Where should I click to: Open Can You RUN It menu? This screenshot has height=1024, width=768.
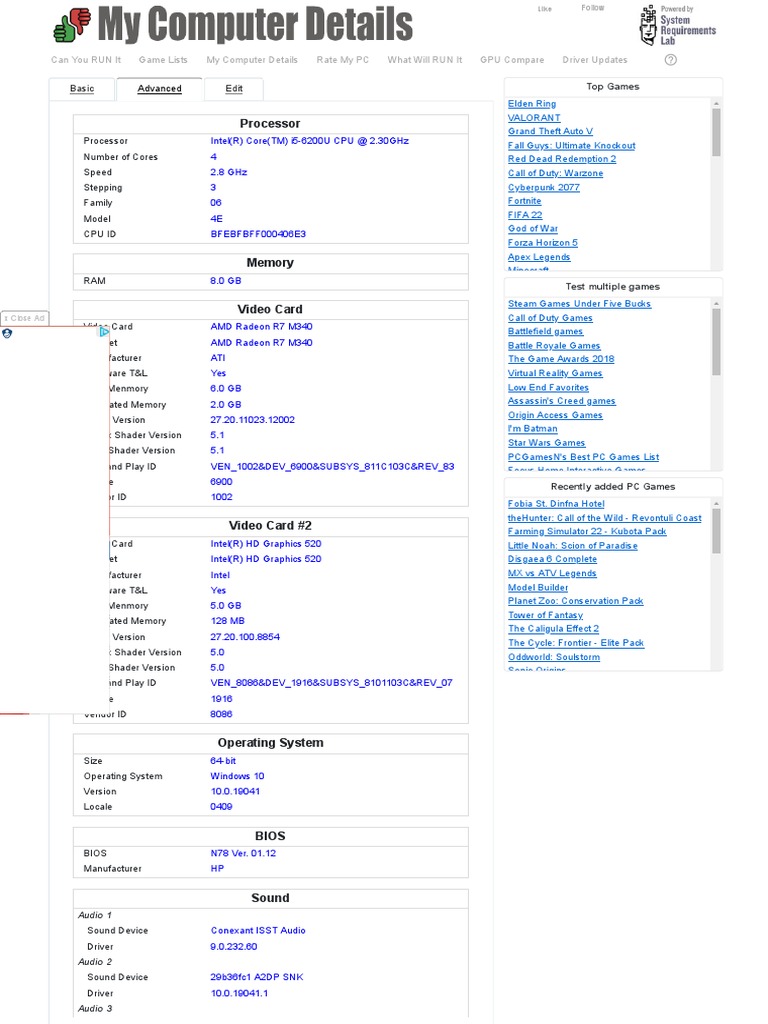pos(86,60)
